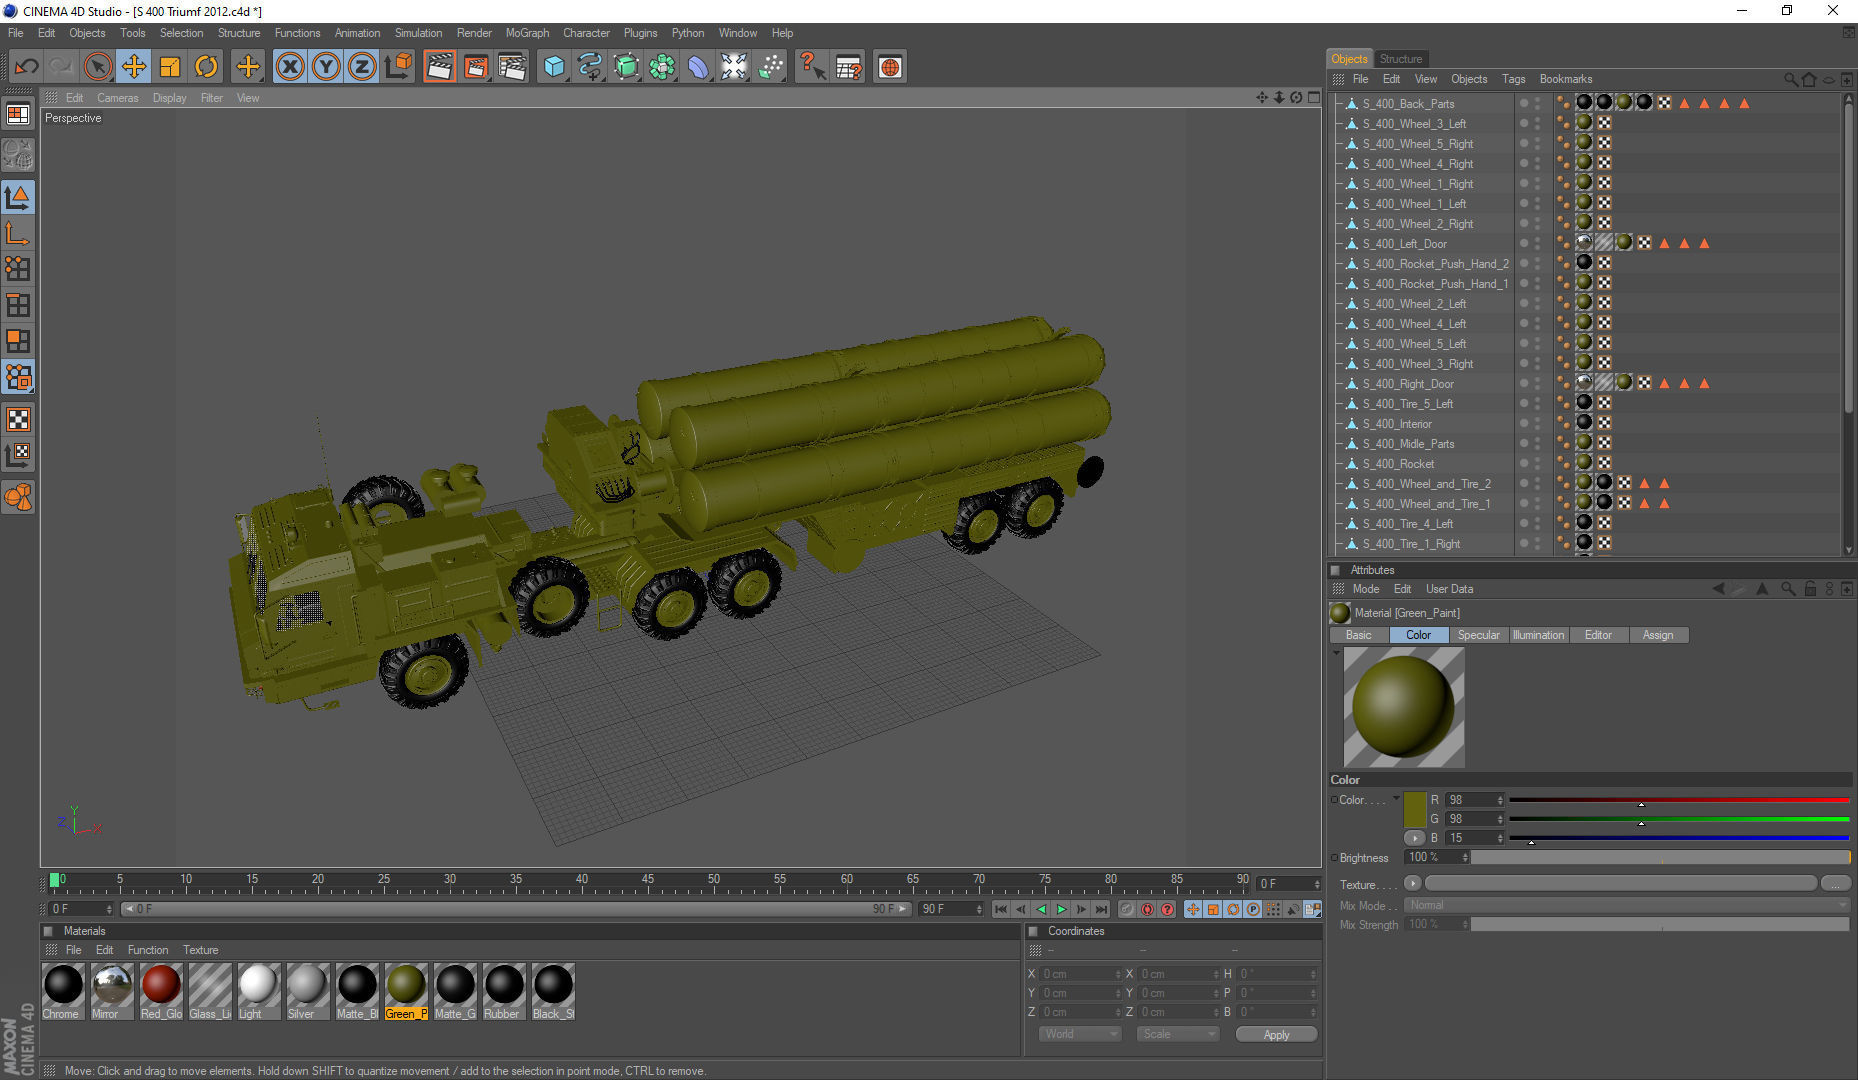The height and width of the screenshot is (1080, 1858).
Task: Open the Specular material tab
Action: click(x=1478, y=635)
